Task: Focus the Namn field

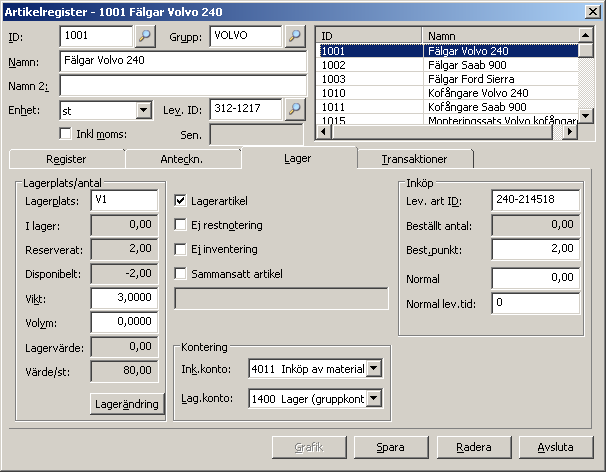Action: [184, 61]
